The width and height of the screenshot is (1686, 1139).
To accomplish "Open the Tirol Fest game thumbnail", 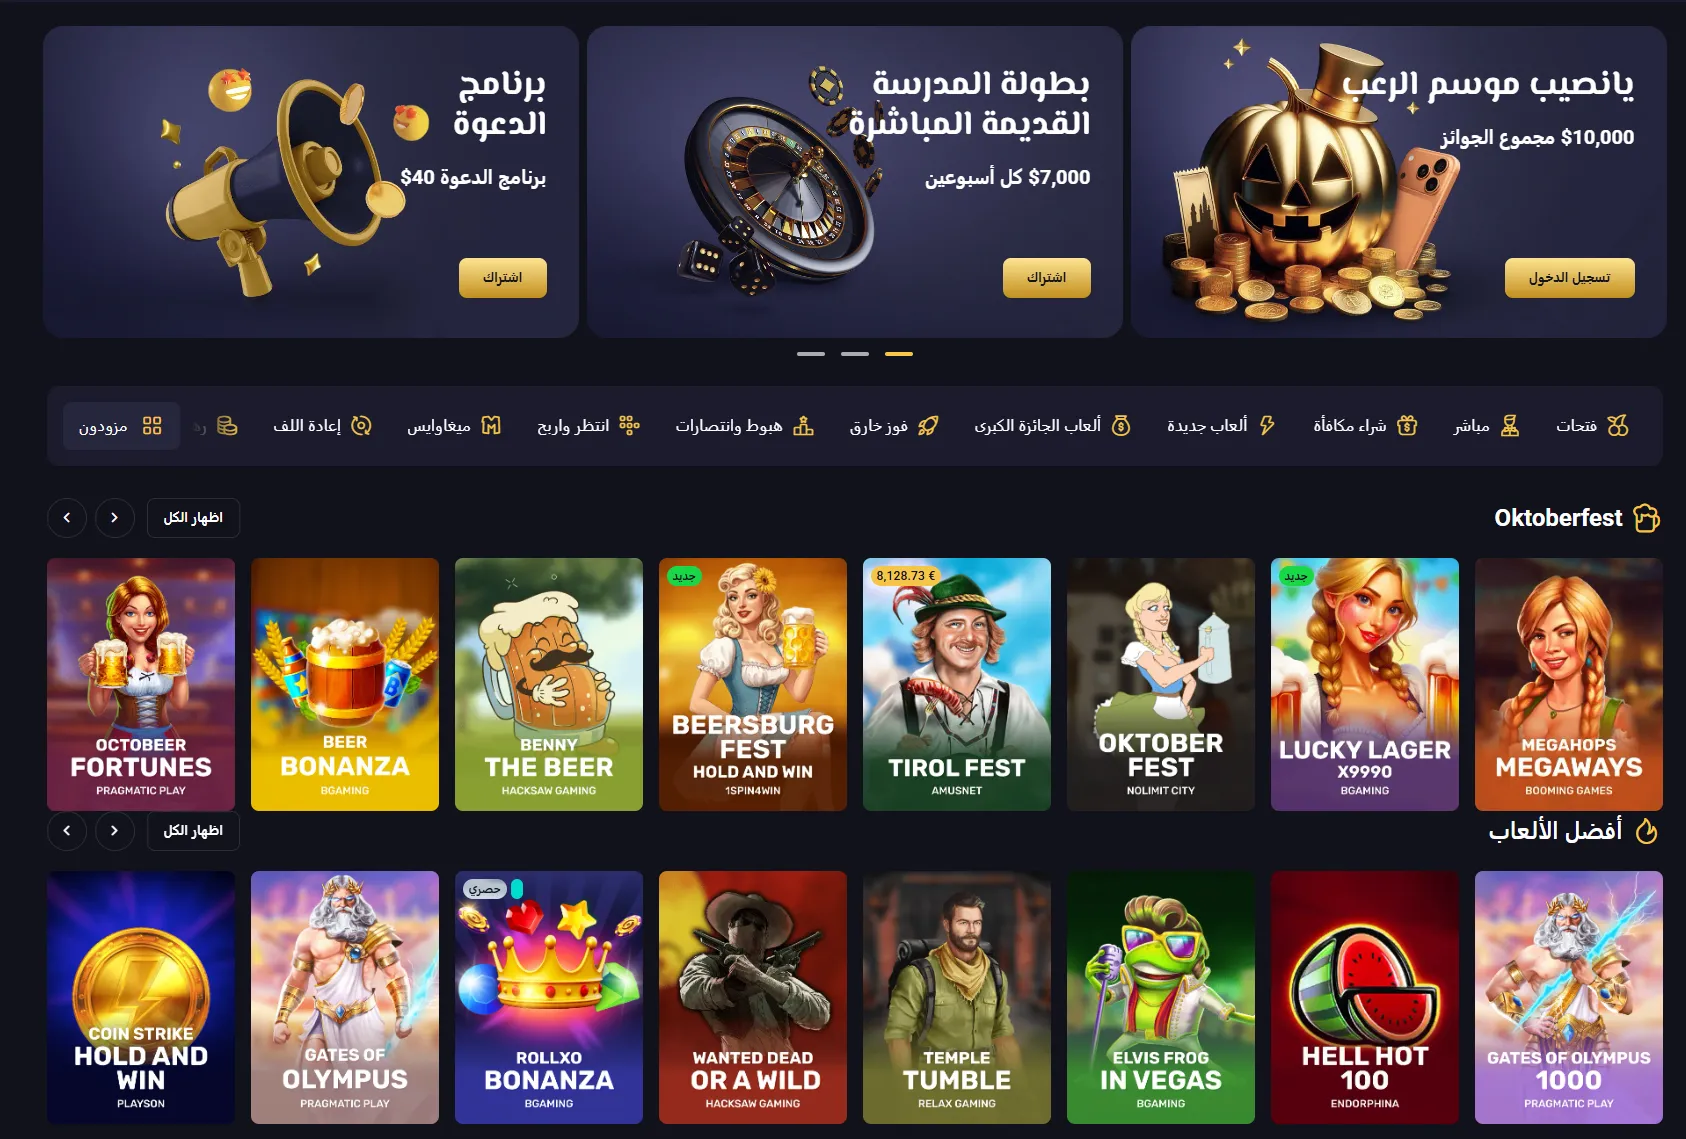I will pos(957,684).
